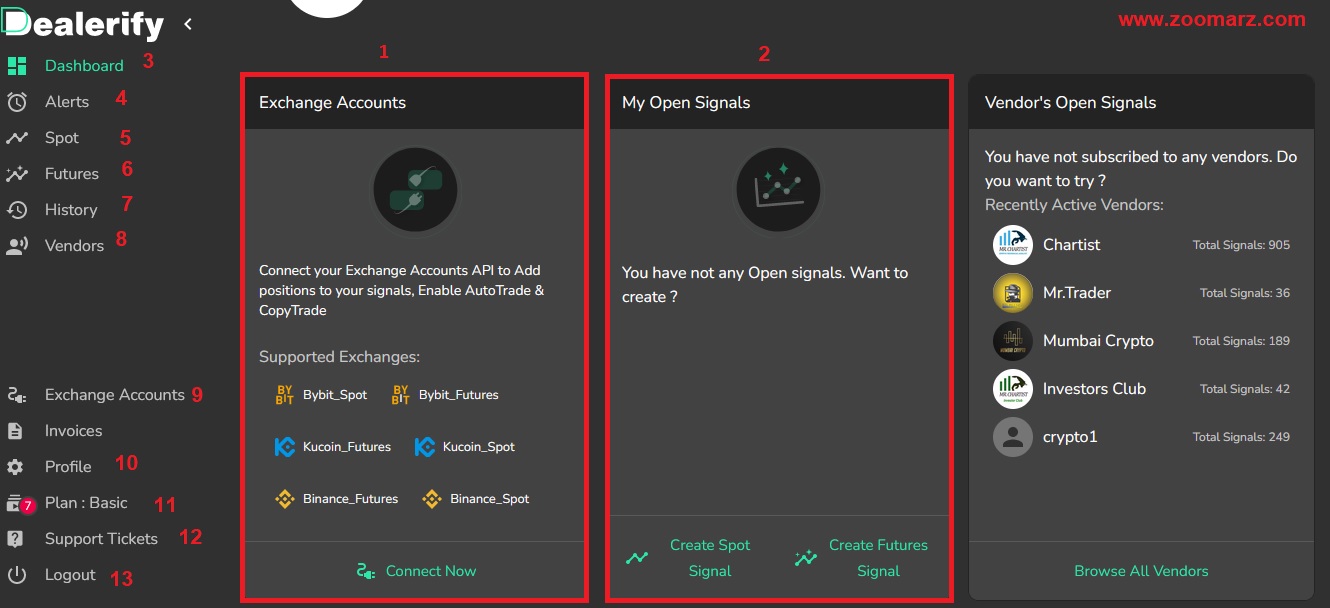This screenshot has height=608, width=1330.
Task: Click Mr.Trader's Total Signals: 36 text
Action: click(x=1245, y=293)
